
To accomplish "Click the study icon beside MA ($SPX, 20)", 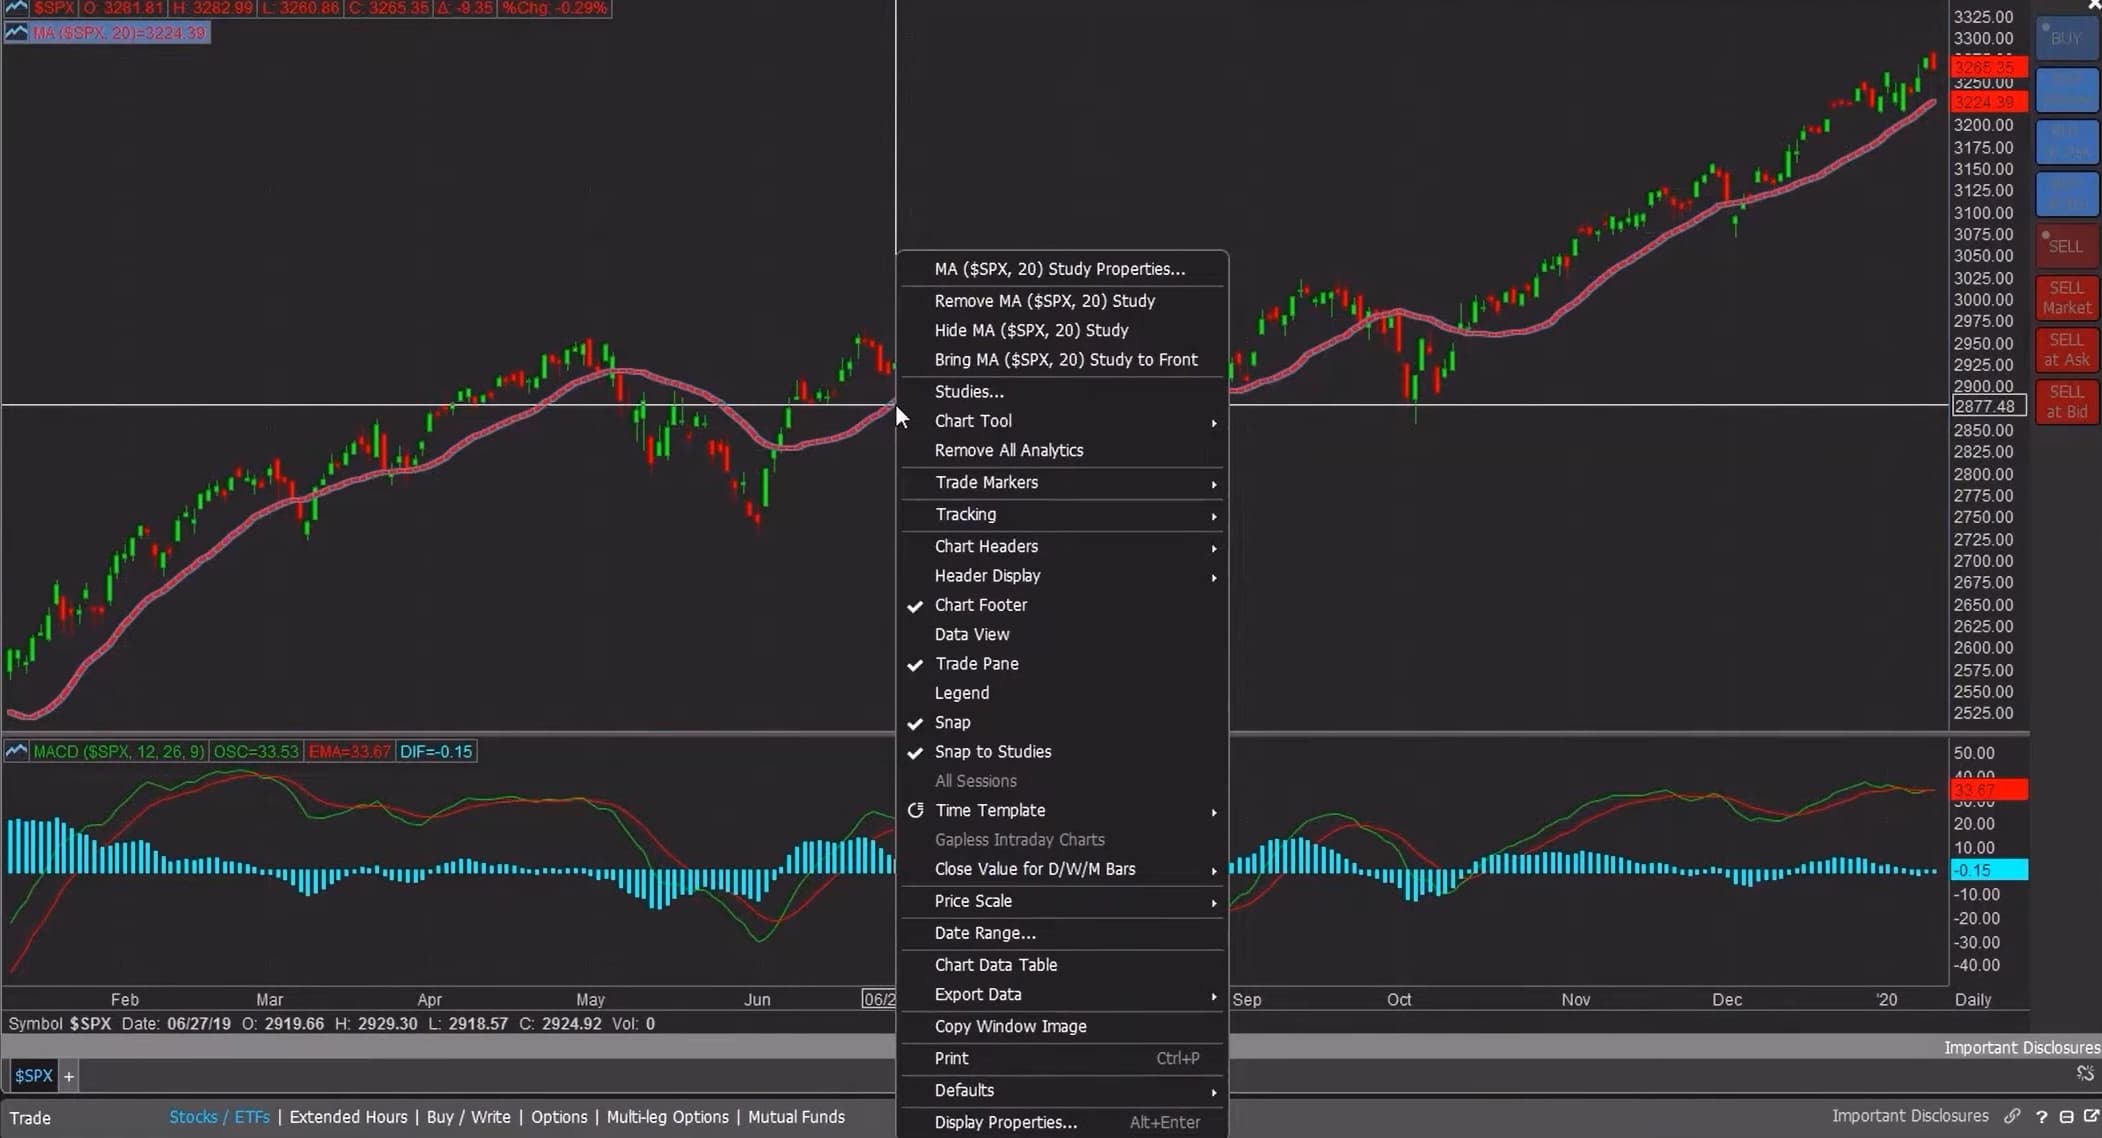I will (16, 33).
